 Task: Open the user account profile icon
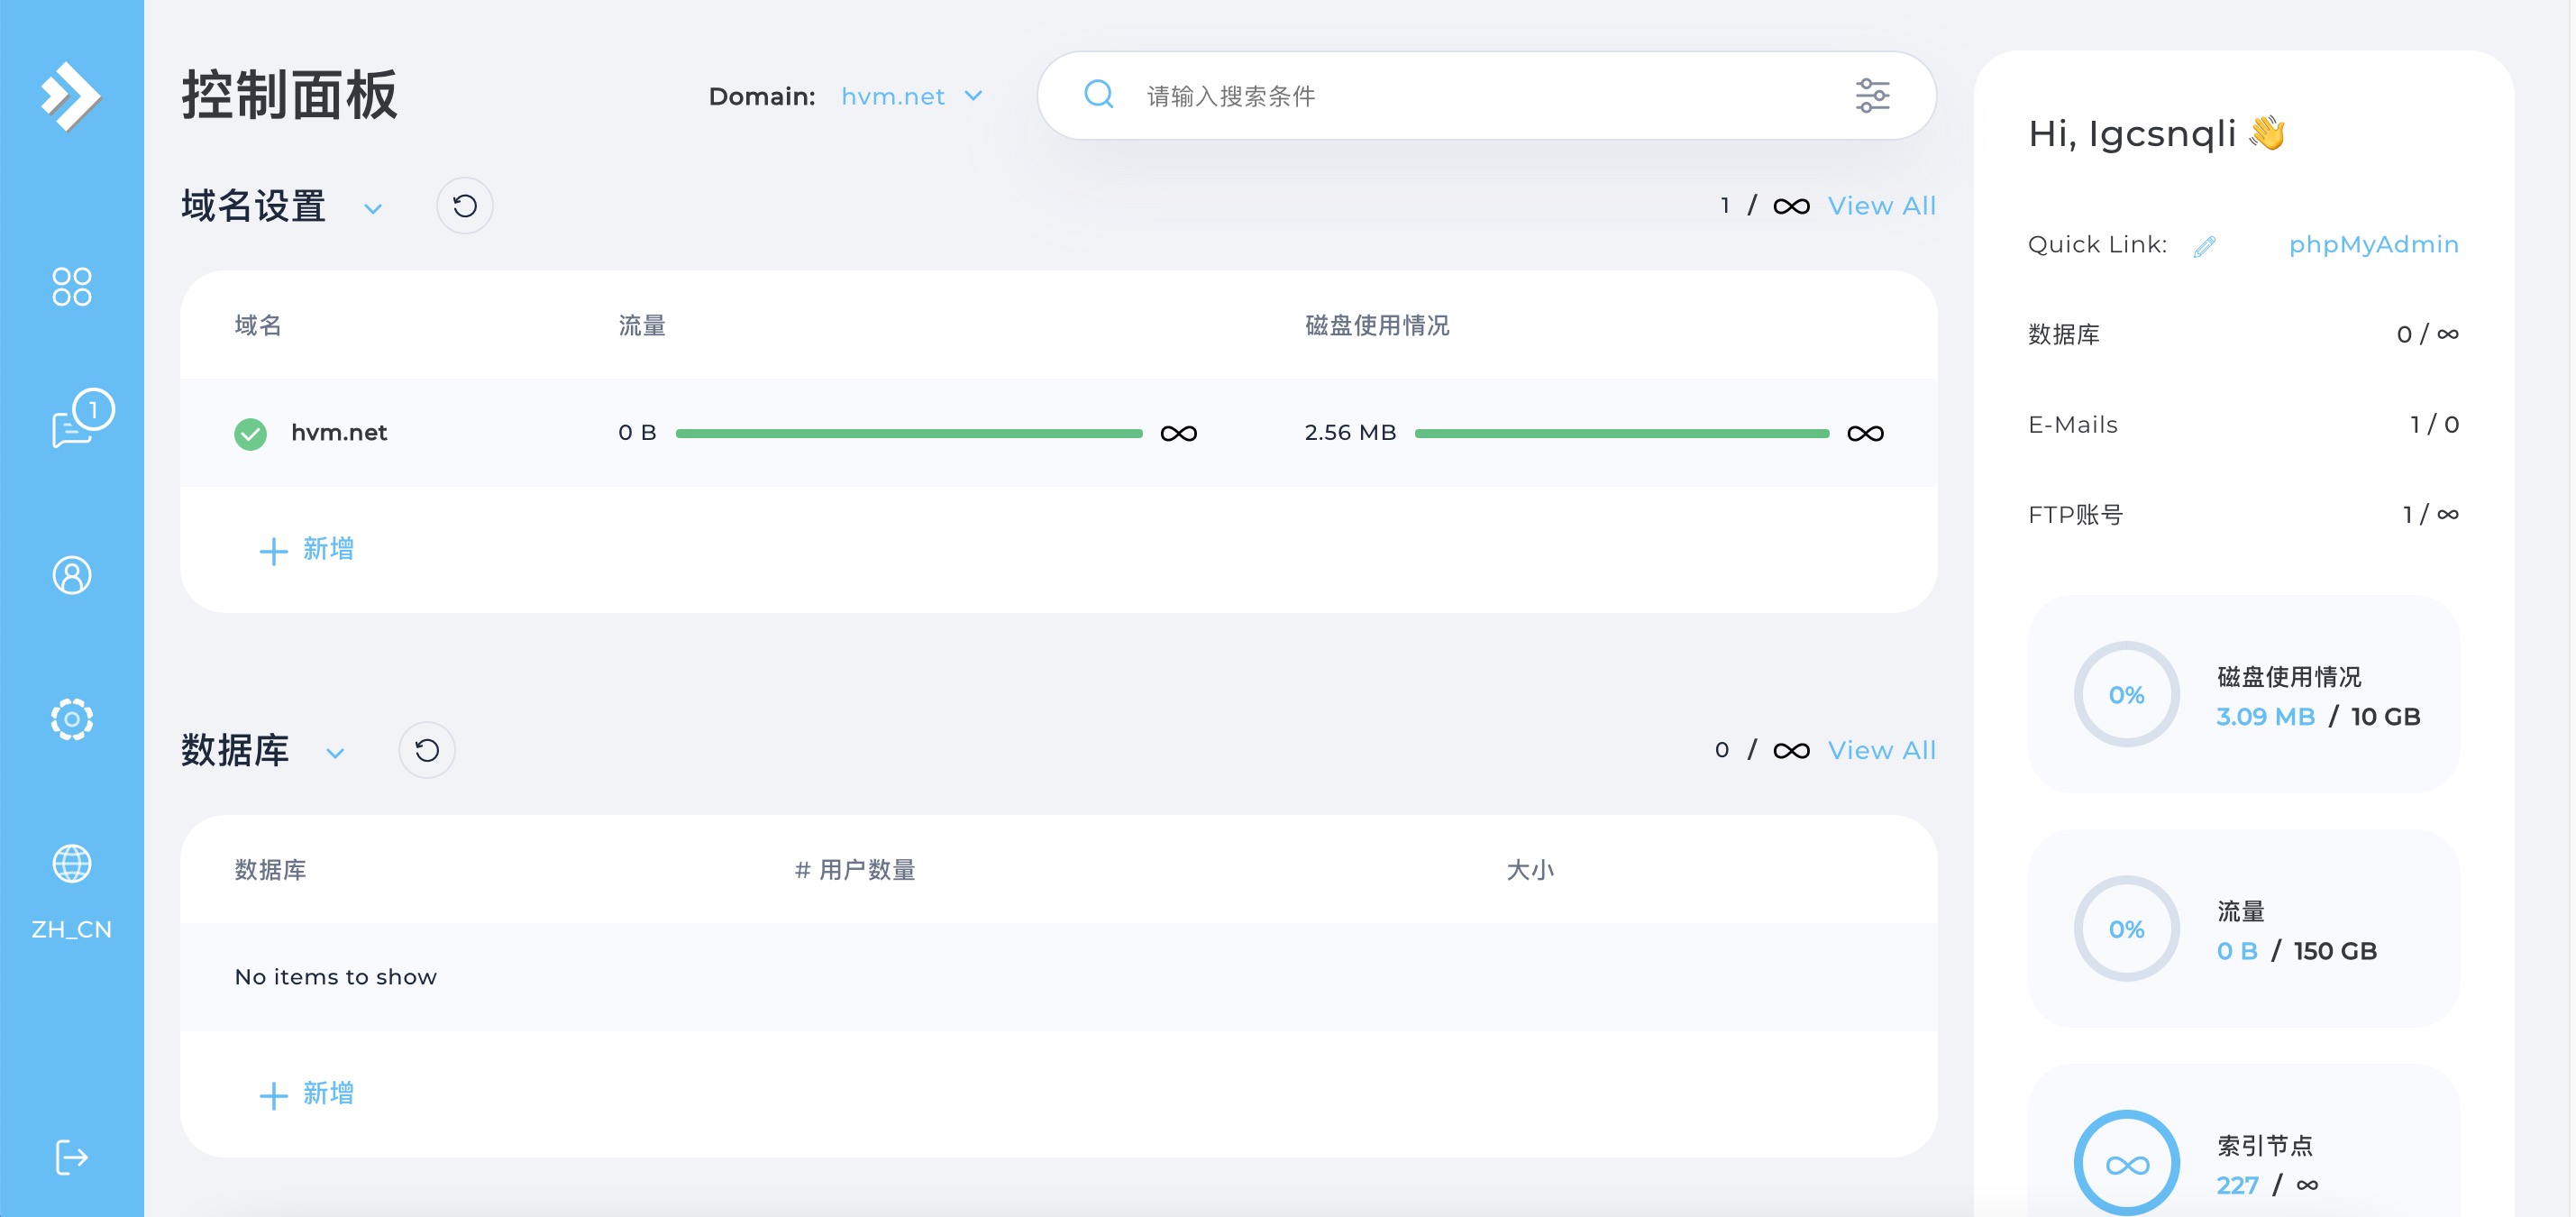[x=71, y=575]
